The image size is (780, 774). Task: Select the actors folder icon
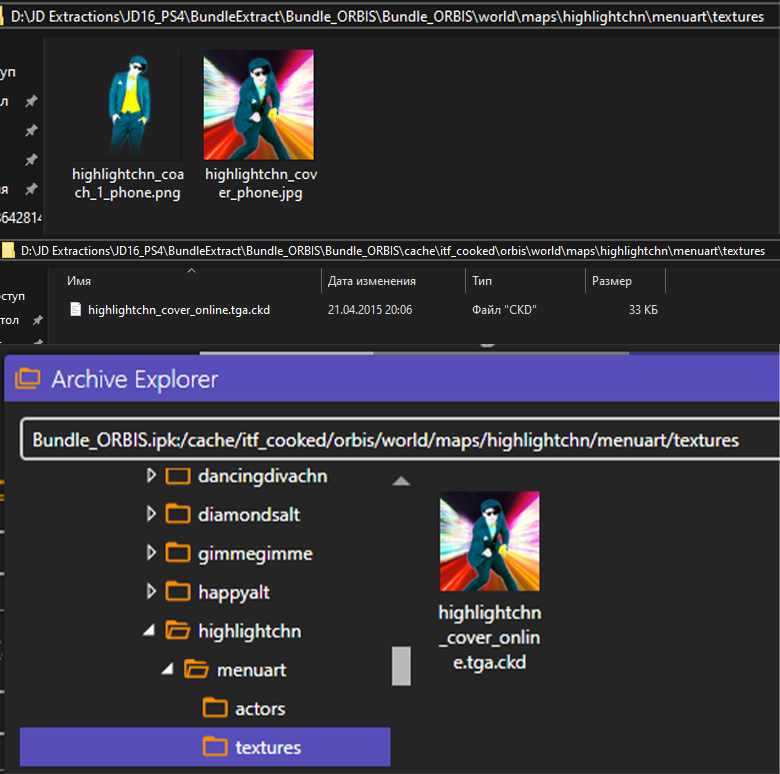click(215, 708)
